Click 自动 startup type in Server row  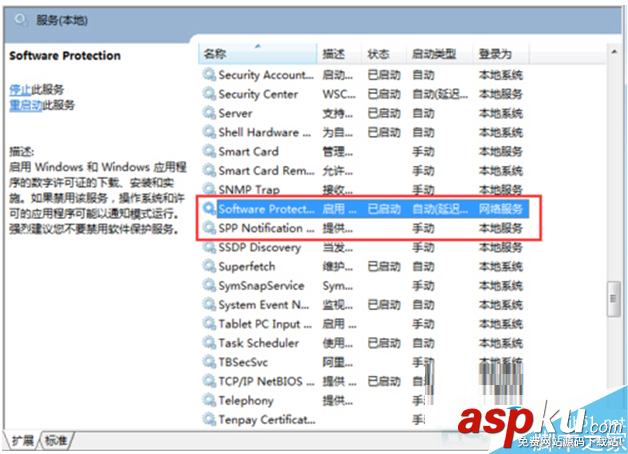423,113
